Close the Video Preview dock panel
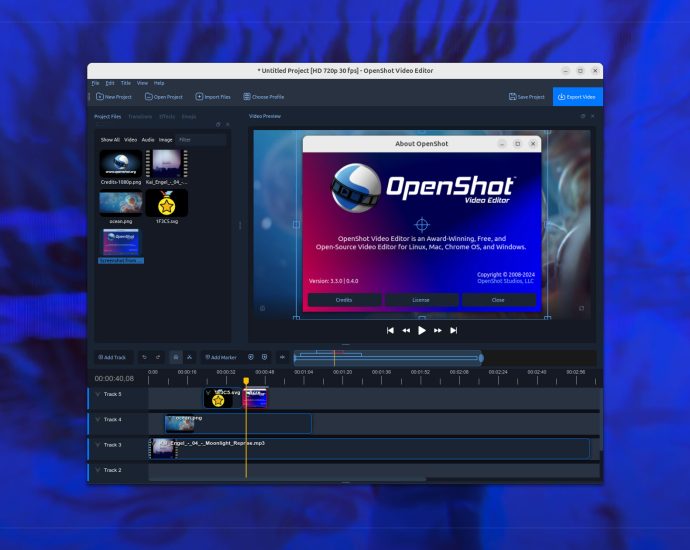Viewport: 690px width, 550px height. (593, 116)
